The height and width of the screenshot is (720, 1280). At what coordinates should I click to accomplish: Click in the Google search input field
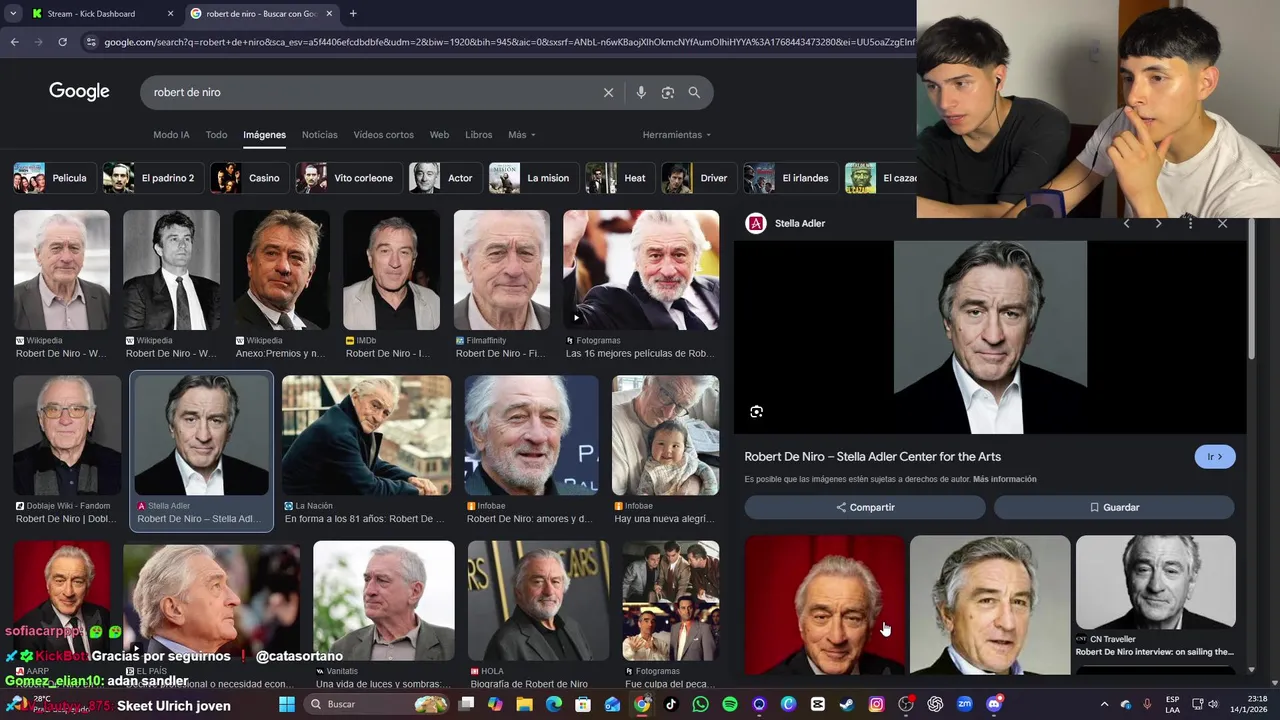(x=370, y=92)
